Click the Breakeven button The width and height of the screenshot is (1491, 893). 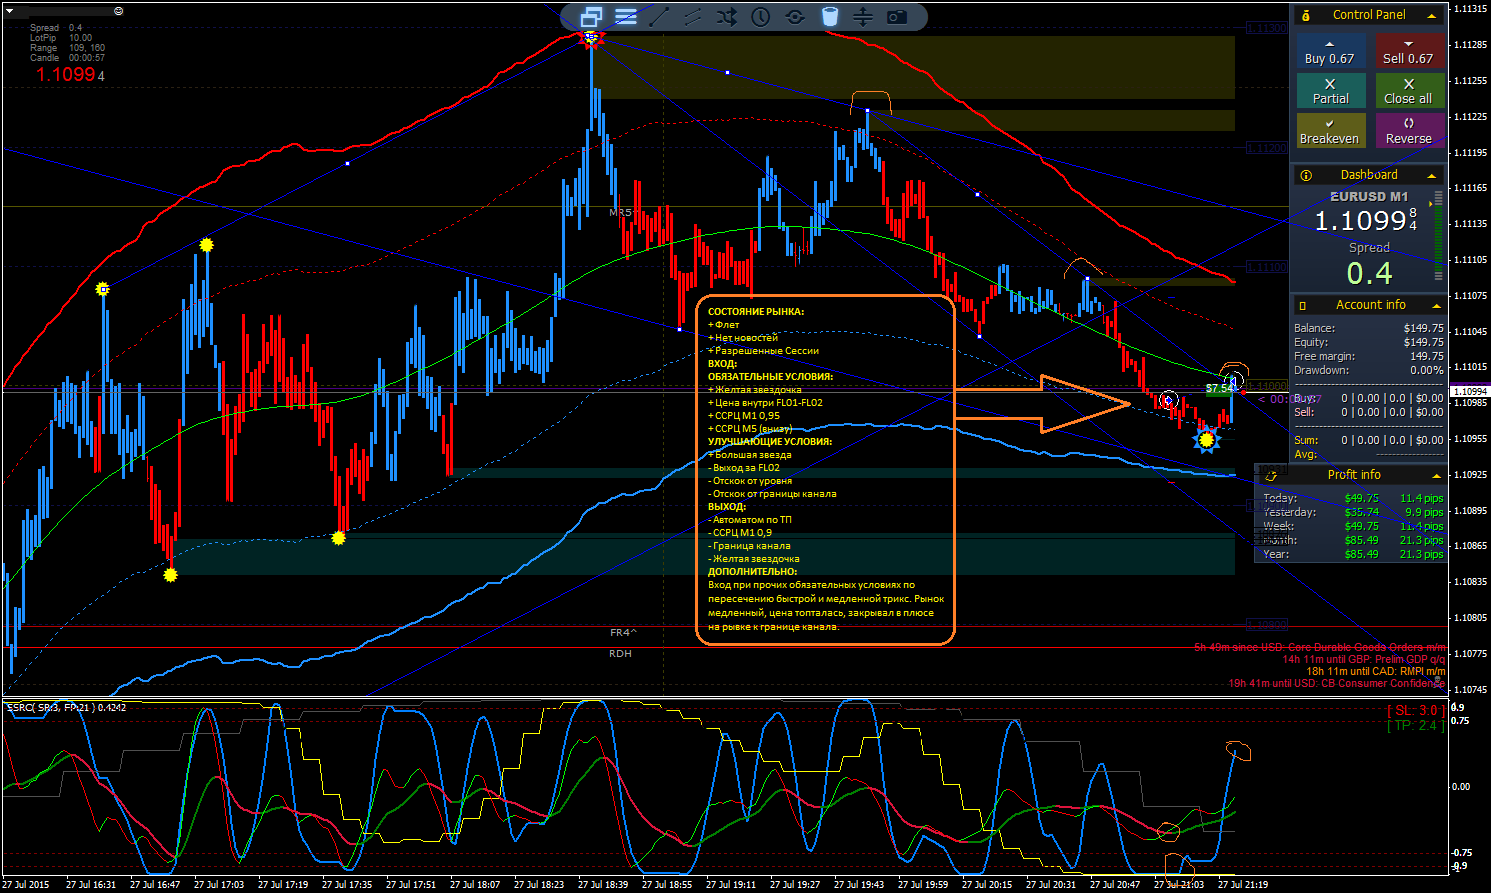tap(1330, 130)
